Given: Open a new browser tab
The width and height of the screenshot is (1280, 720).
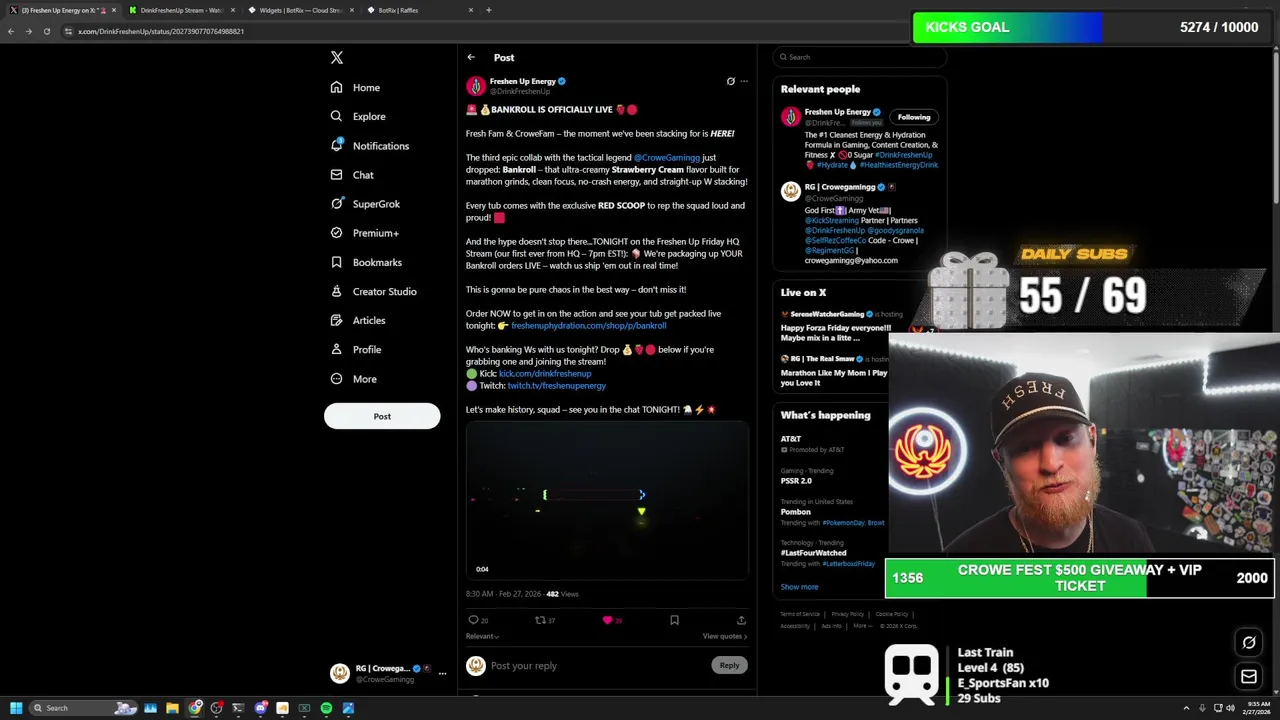Looking at the screenshot, I should tap(488, 10).
